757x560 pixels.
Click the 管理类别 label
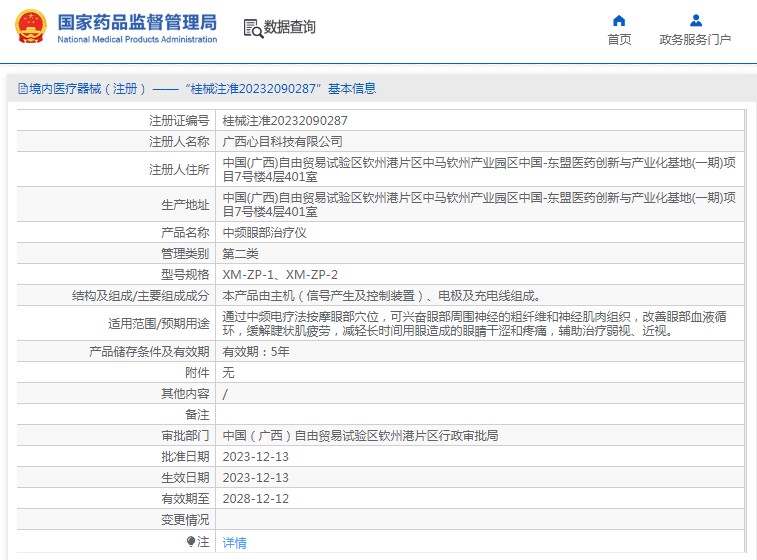[185, 253]
